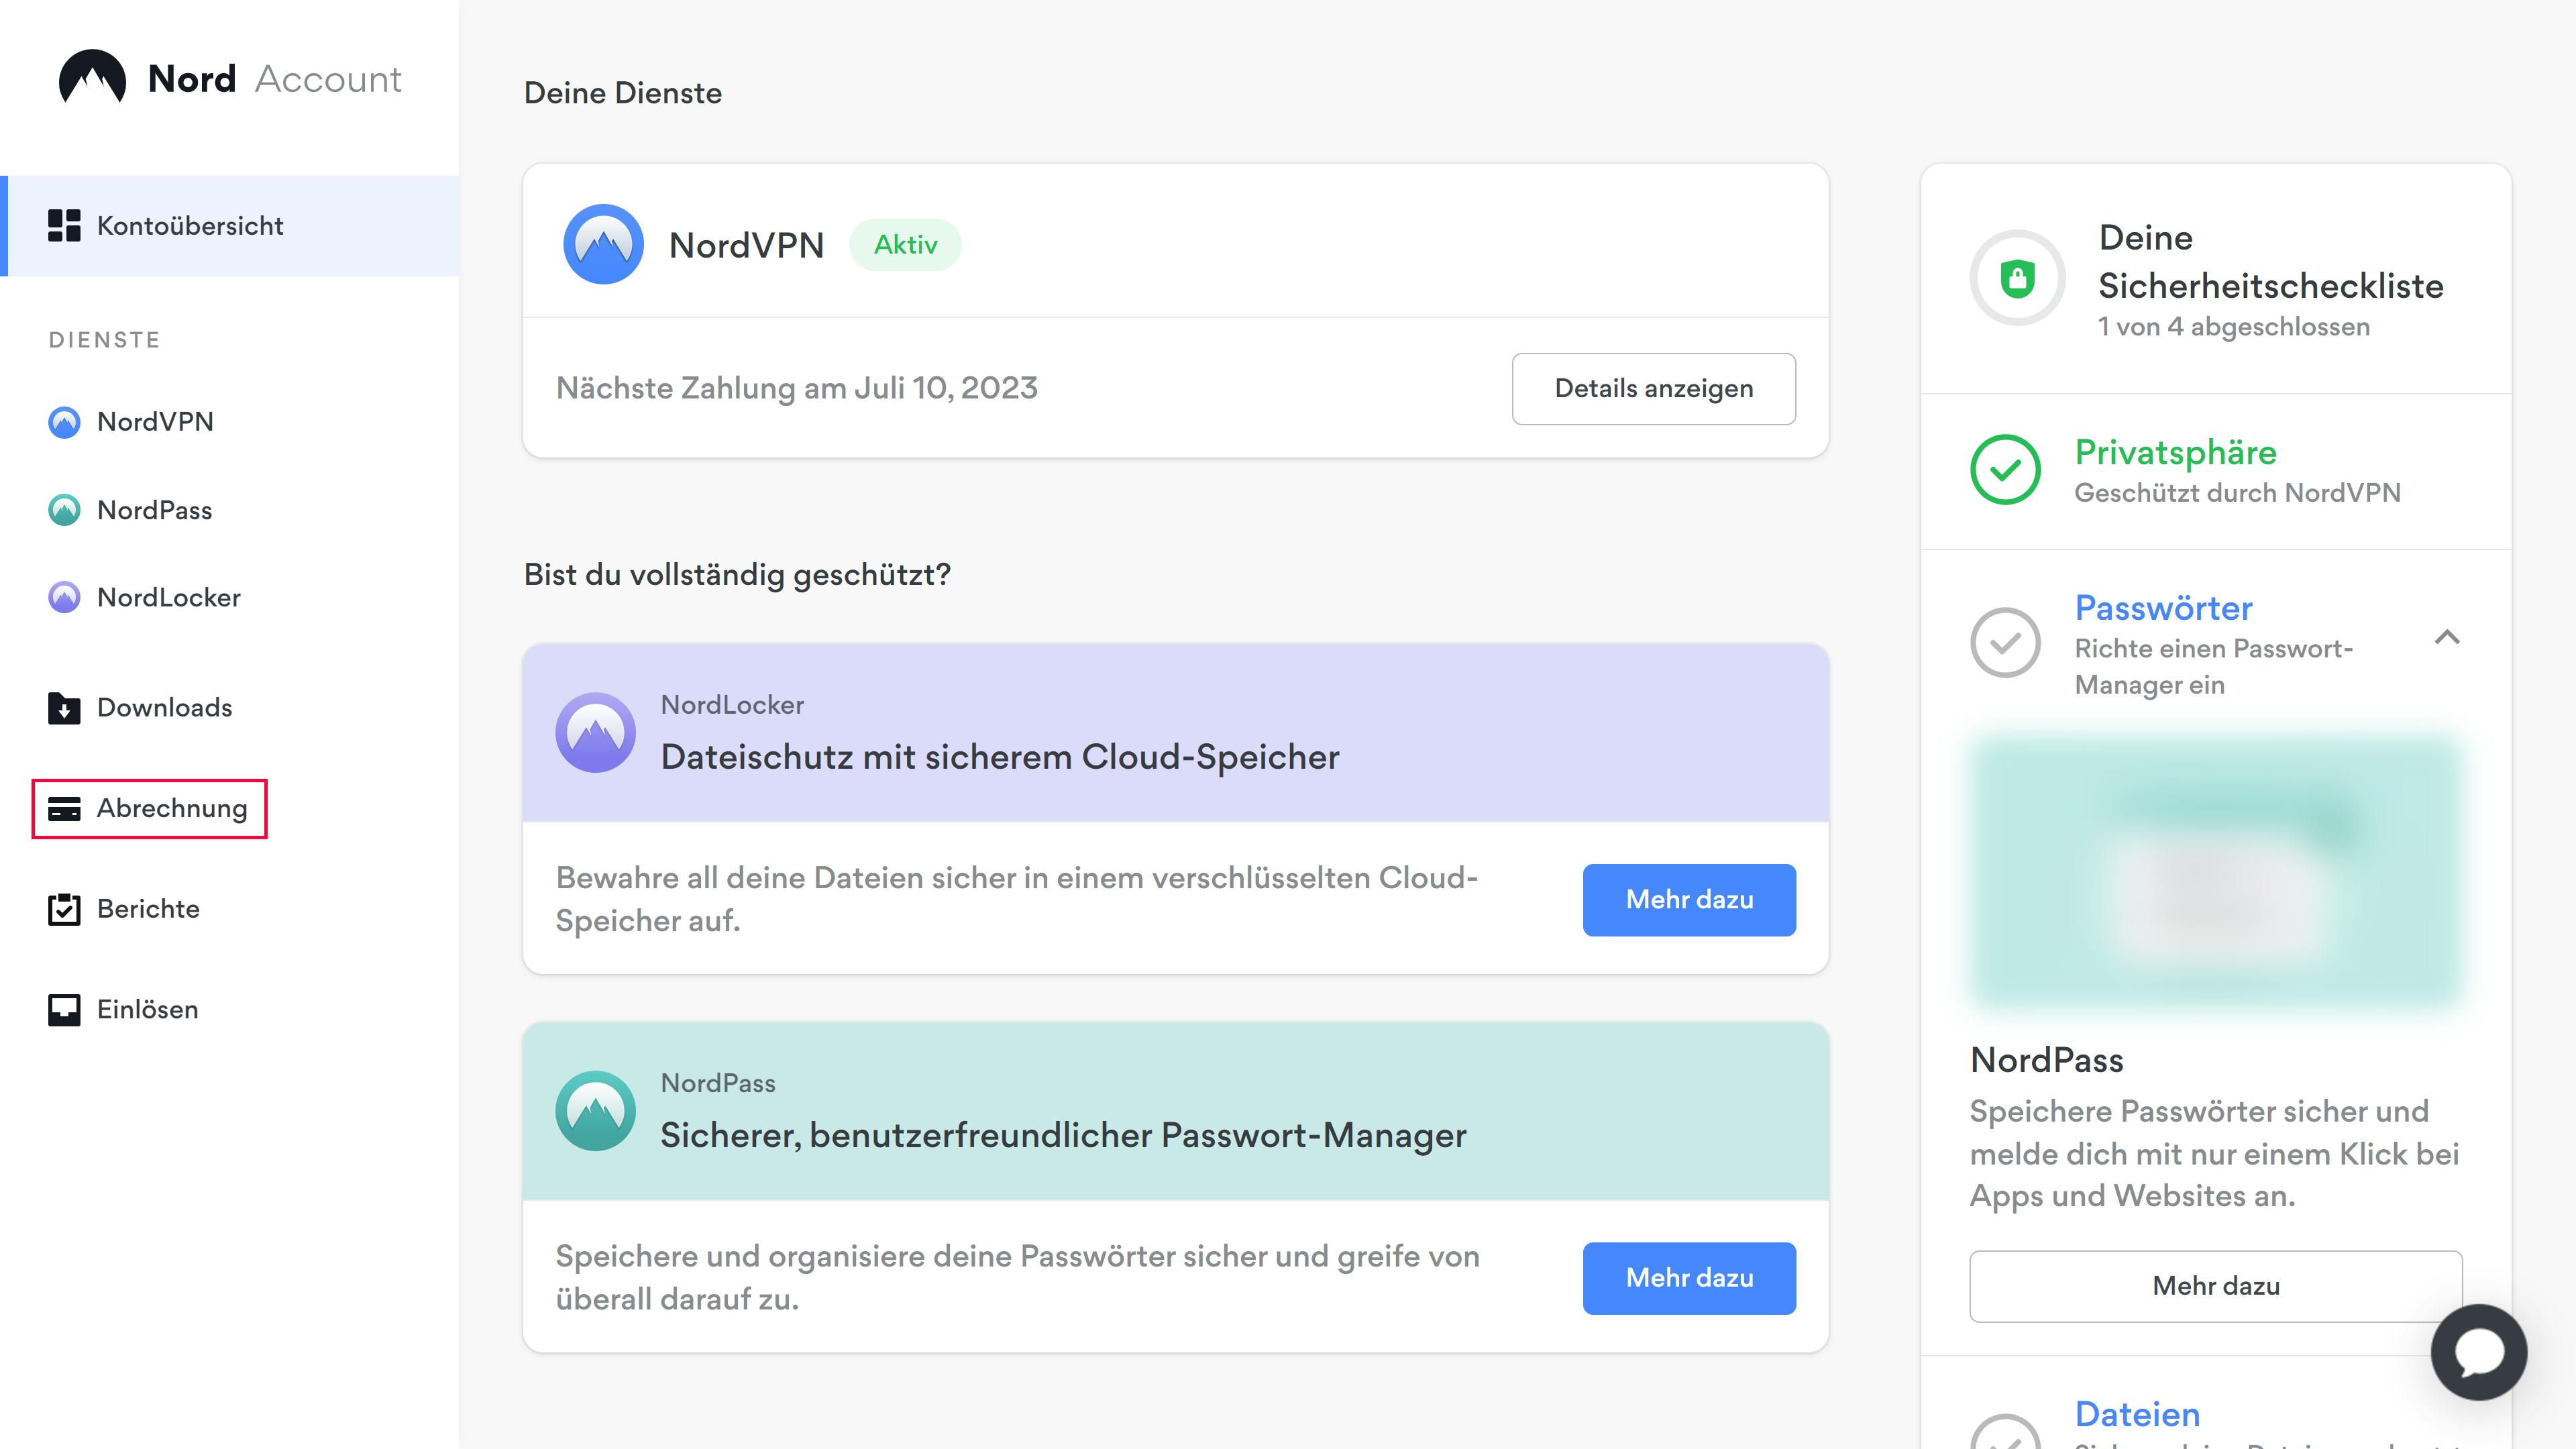Click the green Privatsphäre checkmark circle
Viewport: 2576px width, 1449px height.
[x=2005, y=469]
